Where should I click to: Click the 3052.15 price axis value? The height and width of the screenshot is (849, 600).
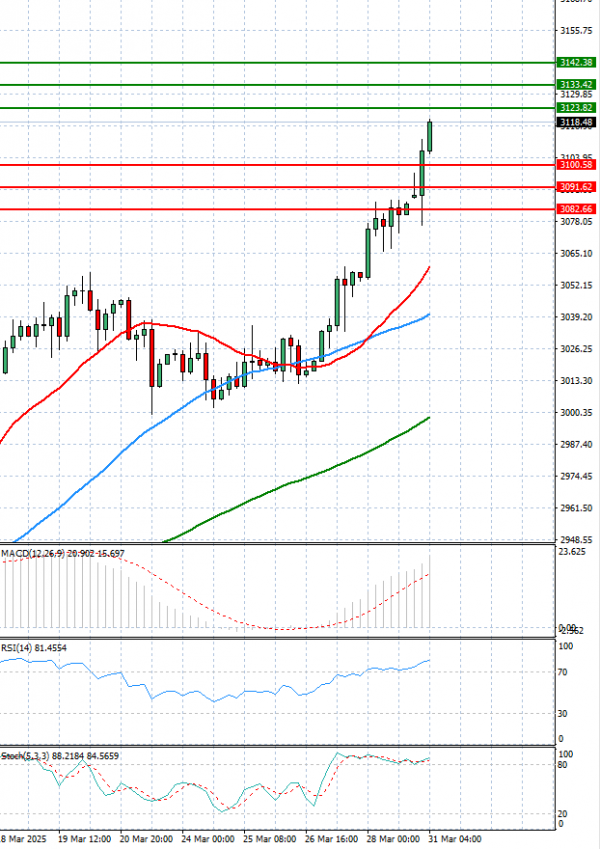click(x=576, y=285)
